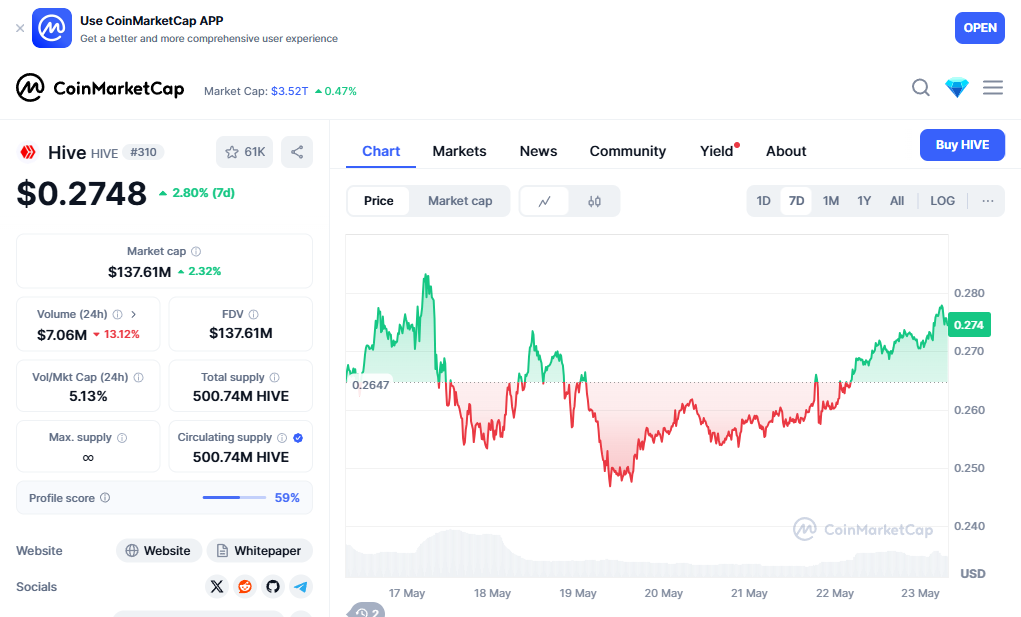Click the Buy HIVE button
The width and height of the screenshot is (1021, 617).
point(962,145)
